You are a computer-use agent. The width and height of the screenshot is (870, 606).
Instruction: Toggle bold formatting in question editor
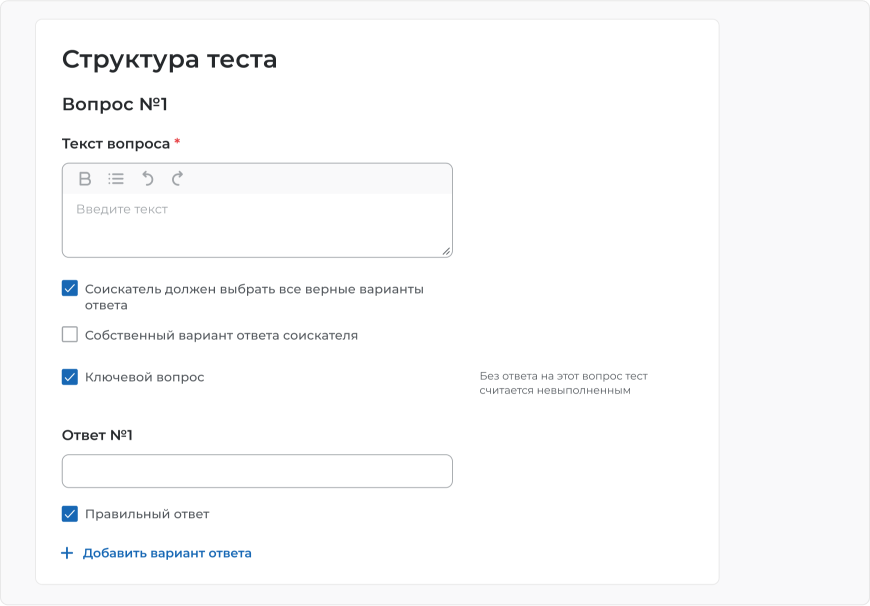pos(85,179)
